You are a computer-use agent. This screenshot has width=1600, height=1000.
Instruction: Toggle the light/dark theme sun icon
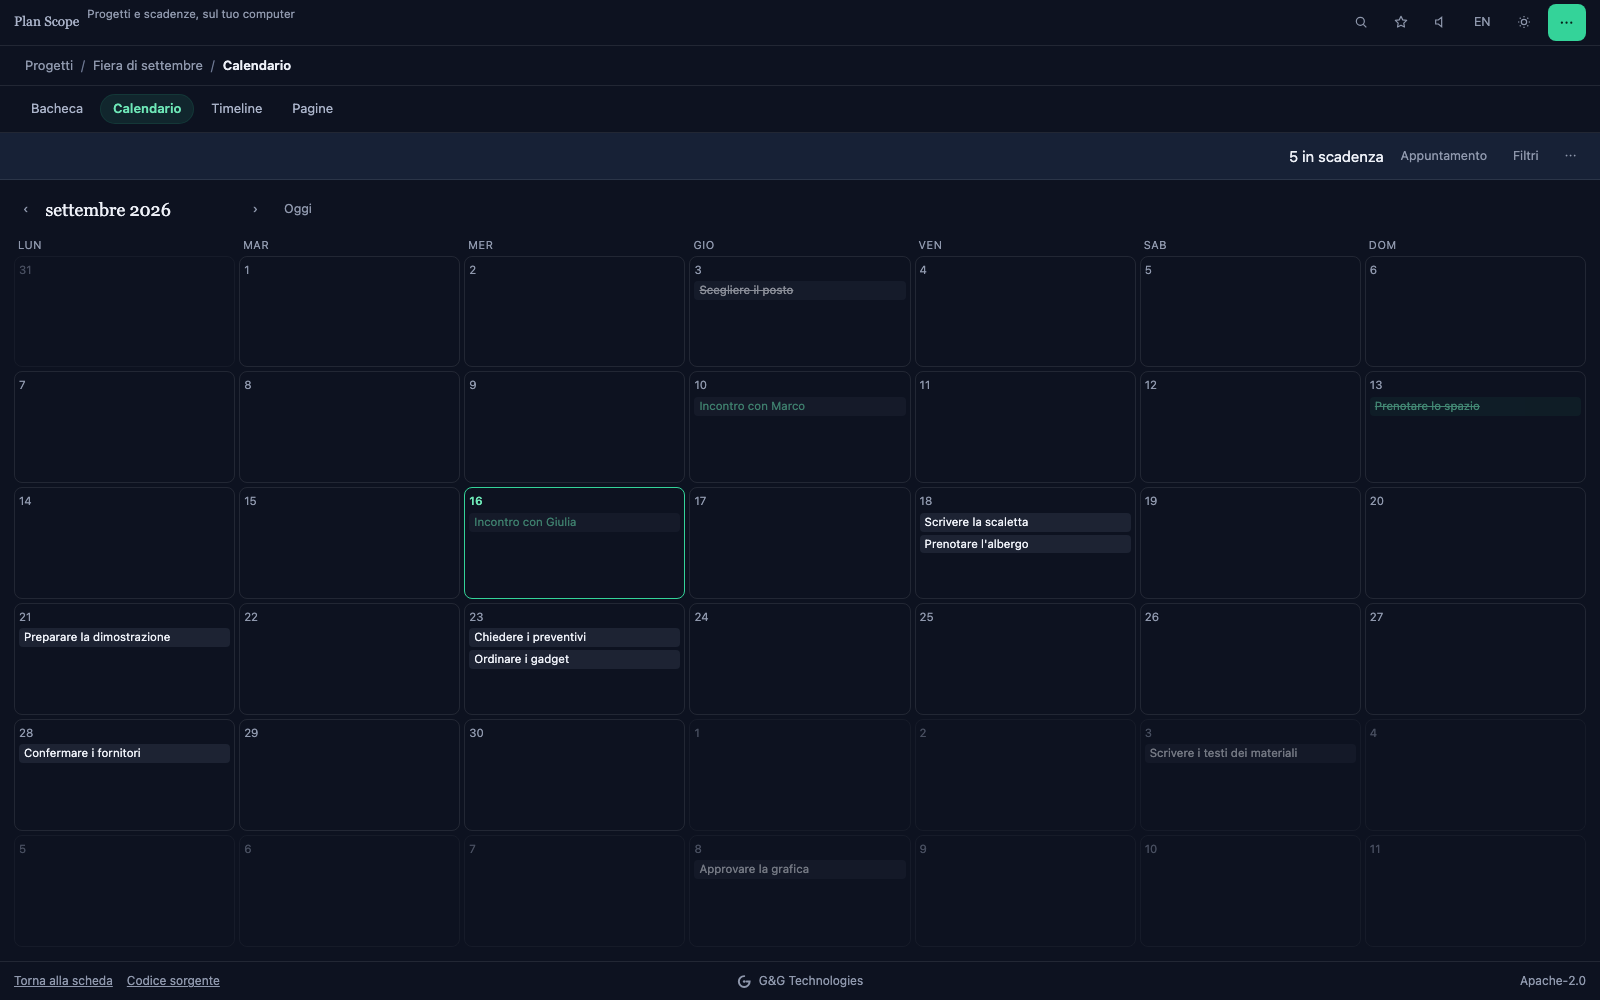coord(1524,22)
